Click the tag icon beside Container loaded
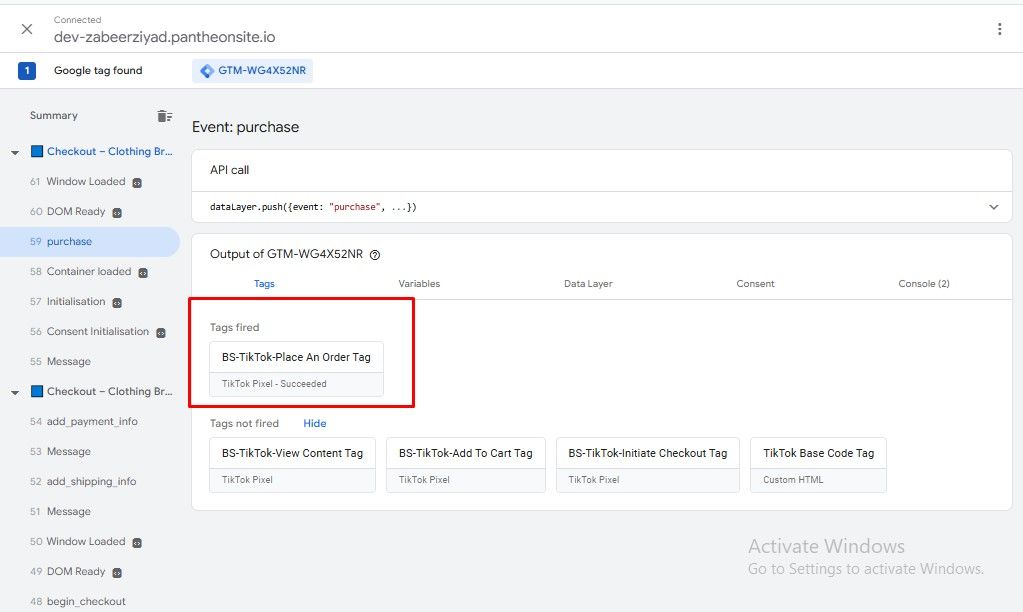Image resolution: width=1023 pixels, height=612 pixels. (143, 273)
